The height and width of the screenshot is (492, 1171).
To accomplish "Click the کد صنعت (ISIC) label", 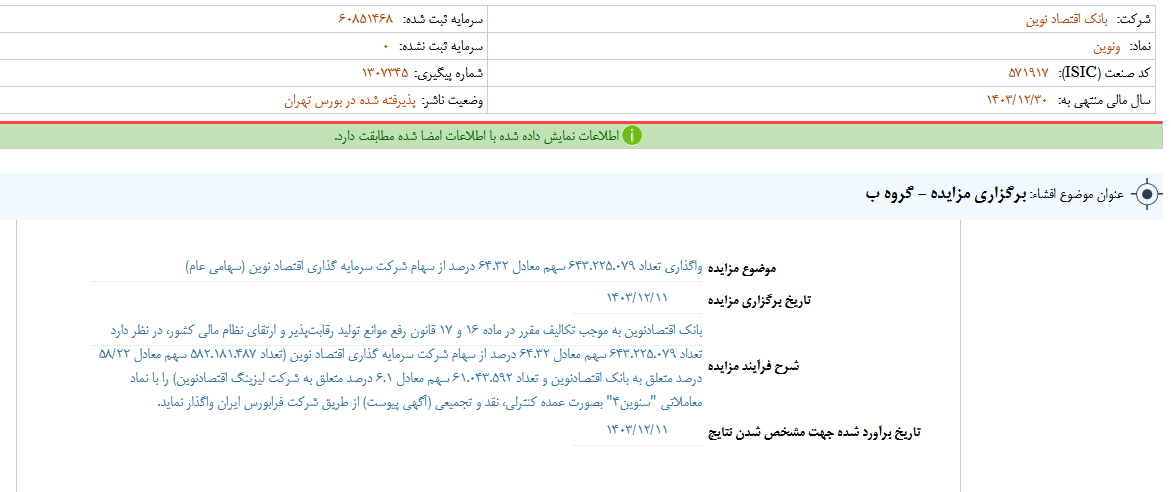I will [1106, 72].
